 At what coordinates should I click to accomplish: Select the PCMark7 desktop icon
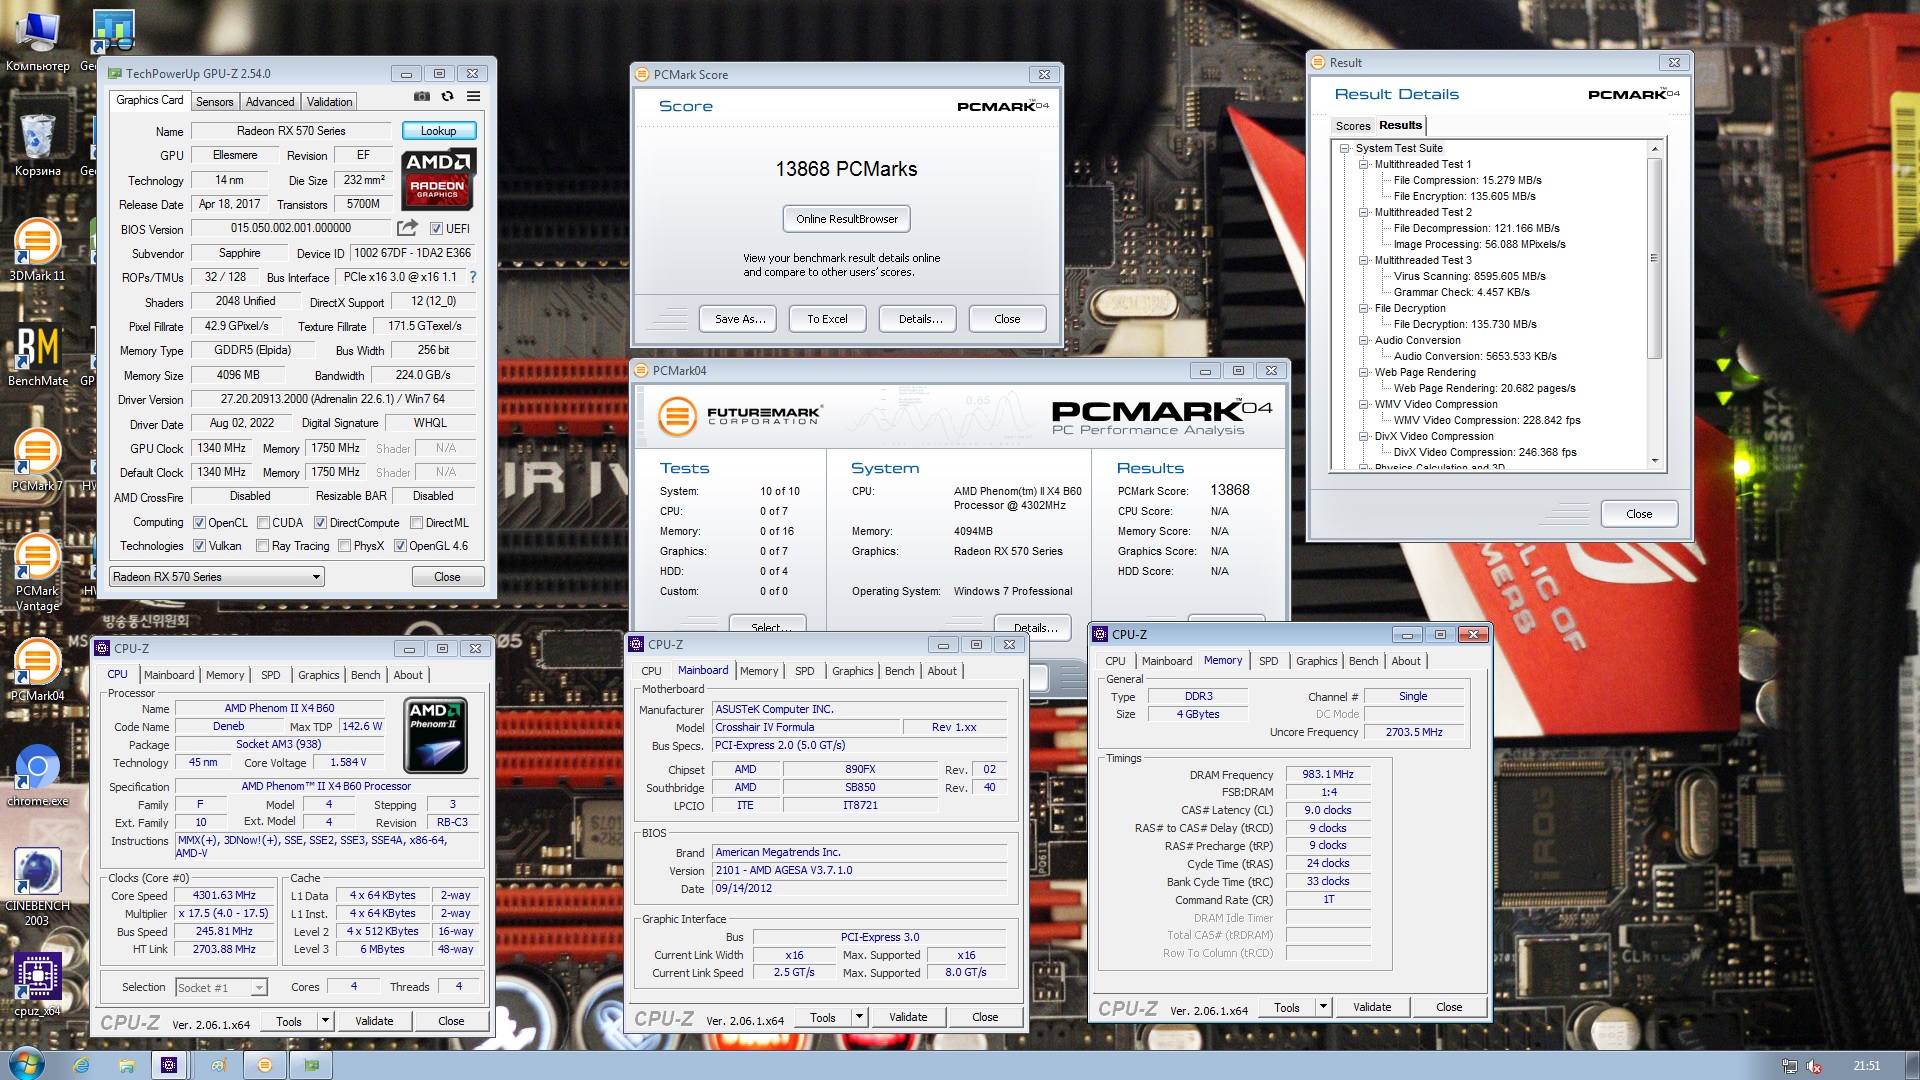point(37,460)
